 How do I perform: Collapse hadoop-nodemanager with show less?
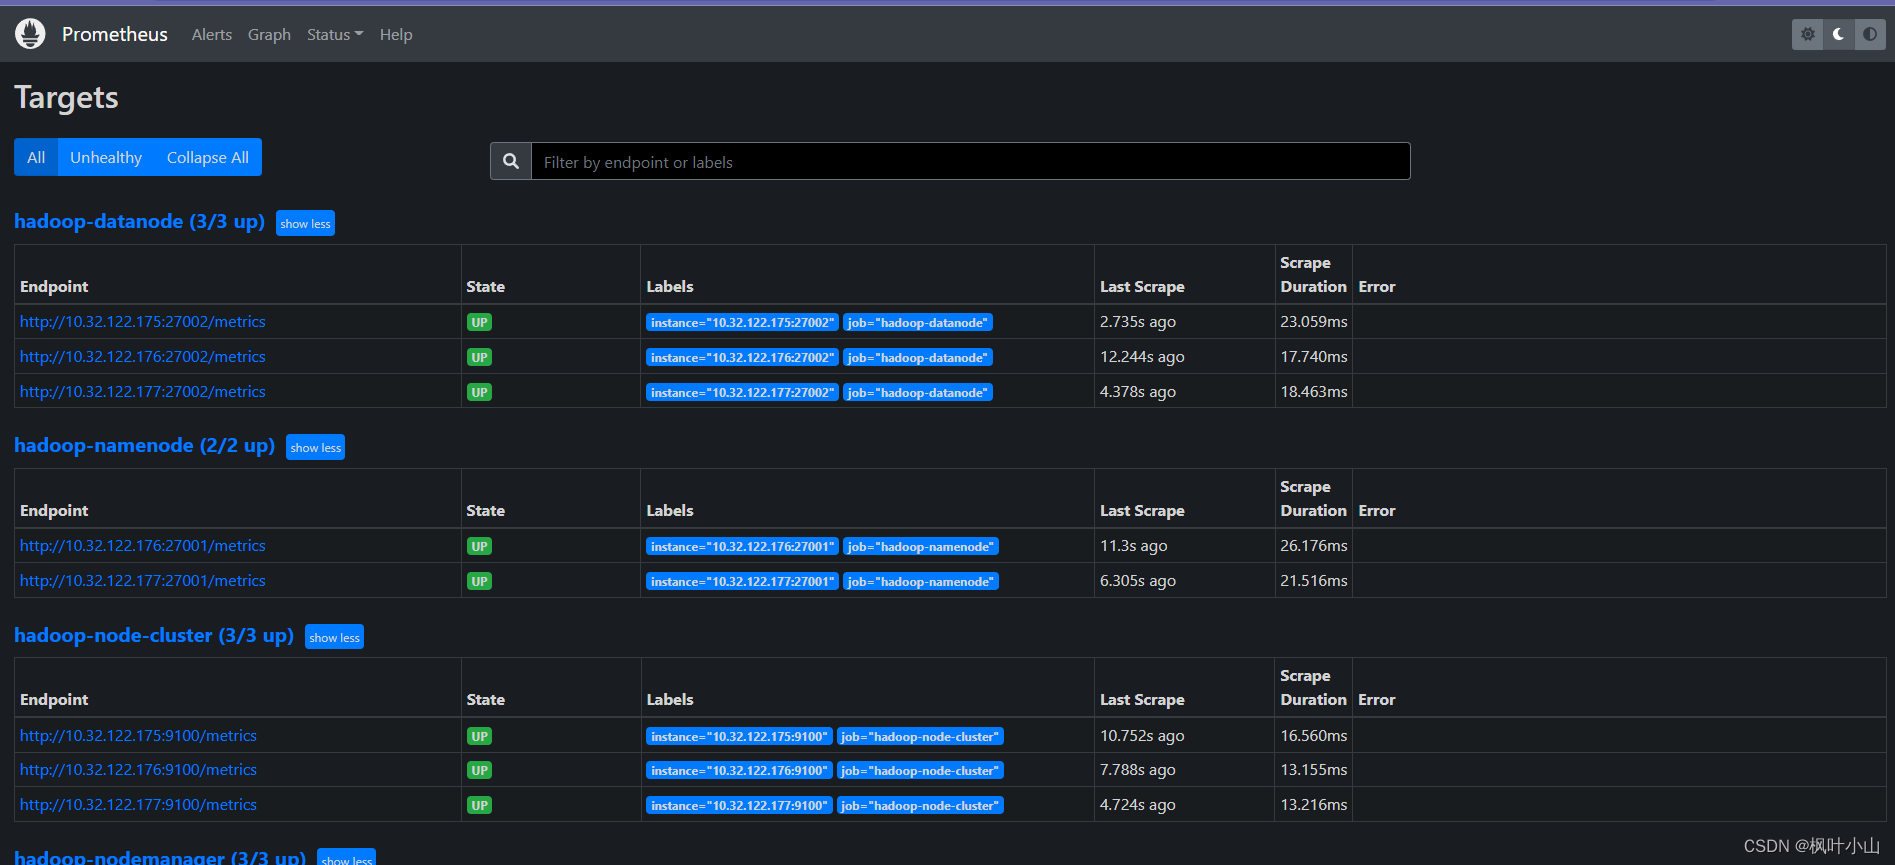pyautogui.click(x=346, y=858)
